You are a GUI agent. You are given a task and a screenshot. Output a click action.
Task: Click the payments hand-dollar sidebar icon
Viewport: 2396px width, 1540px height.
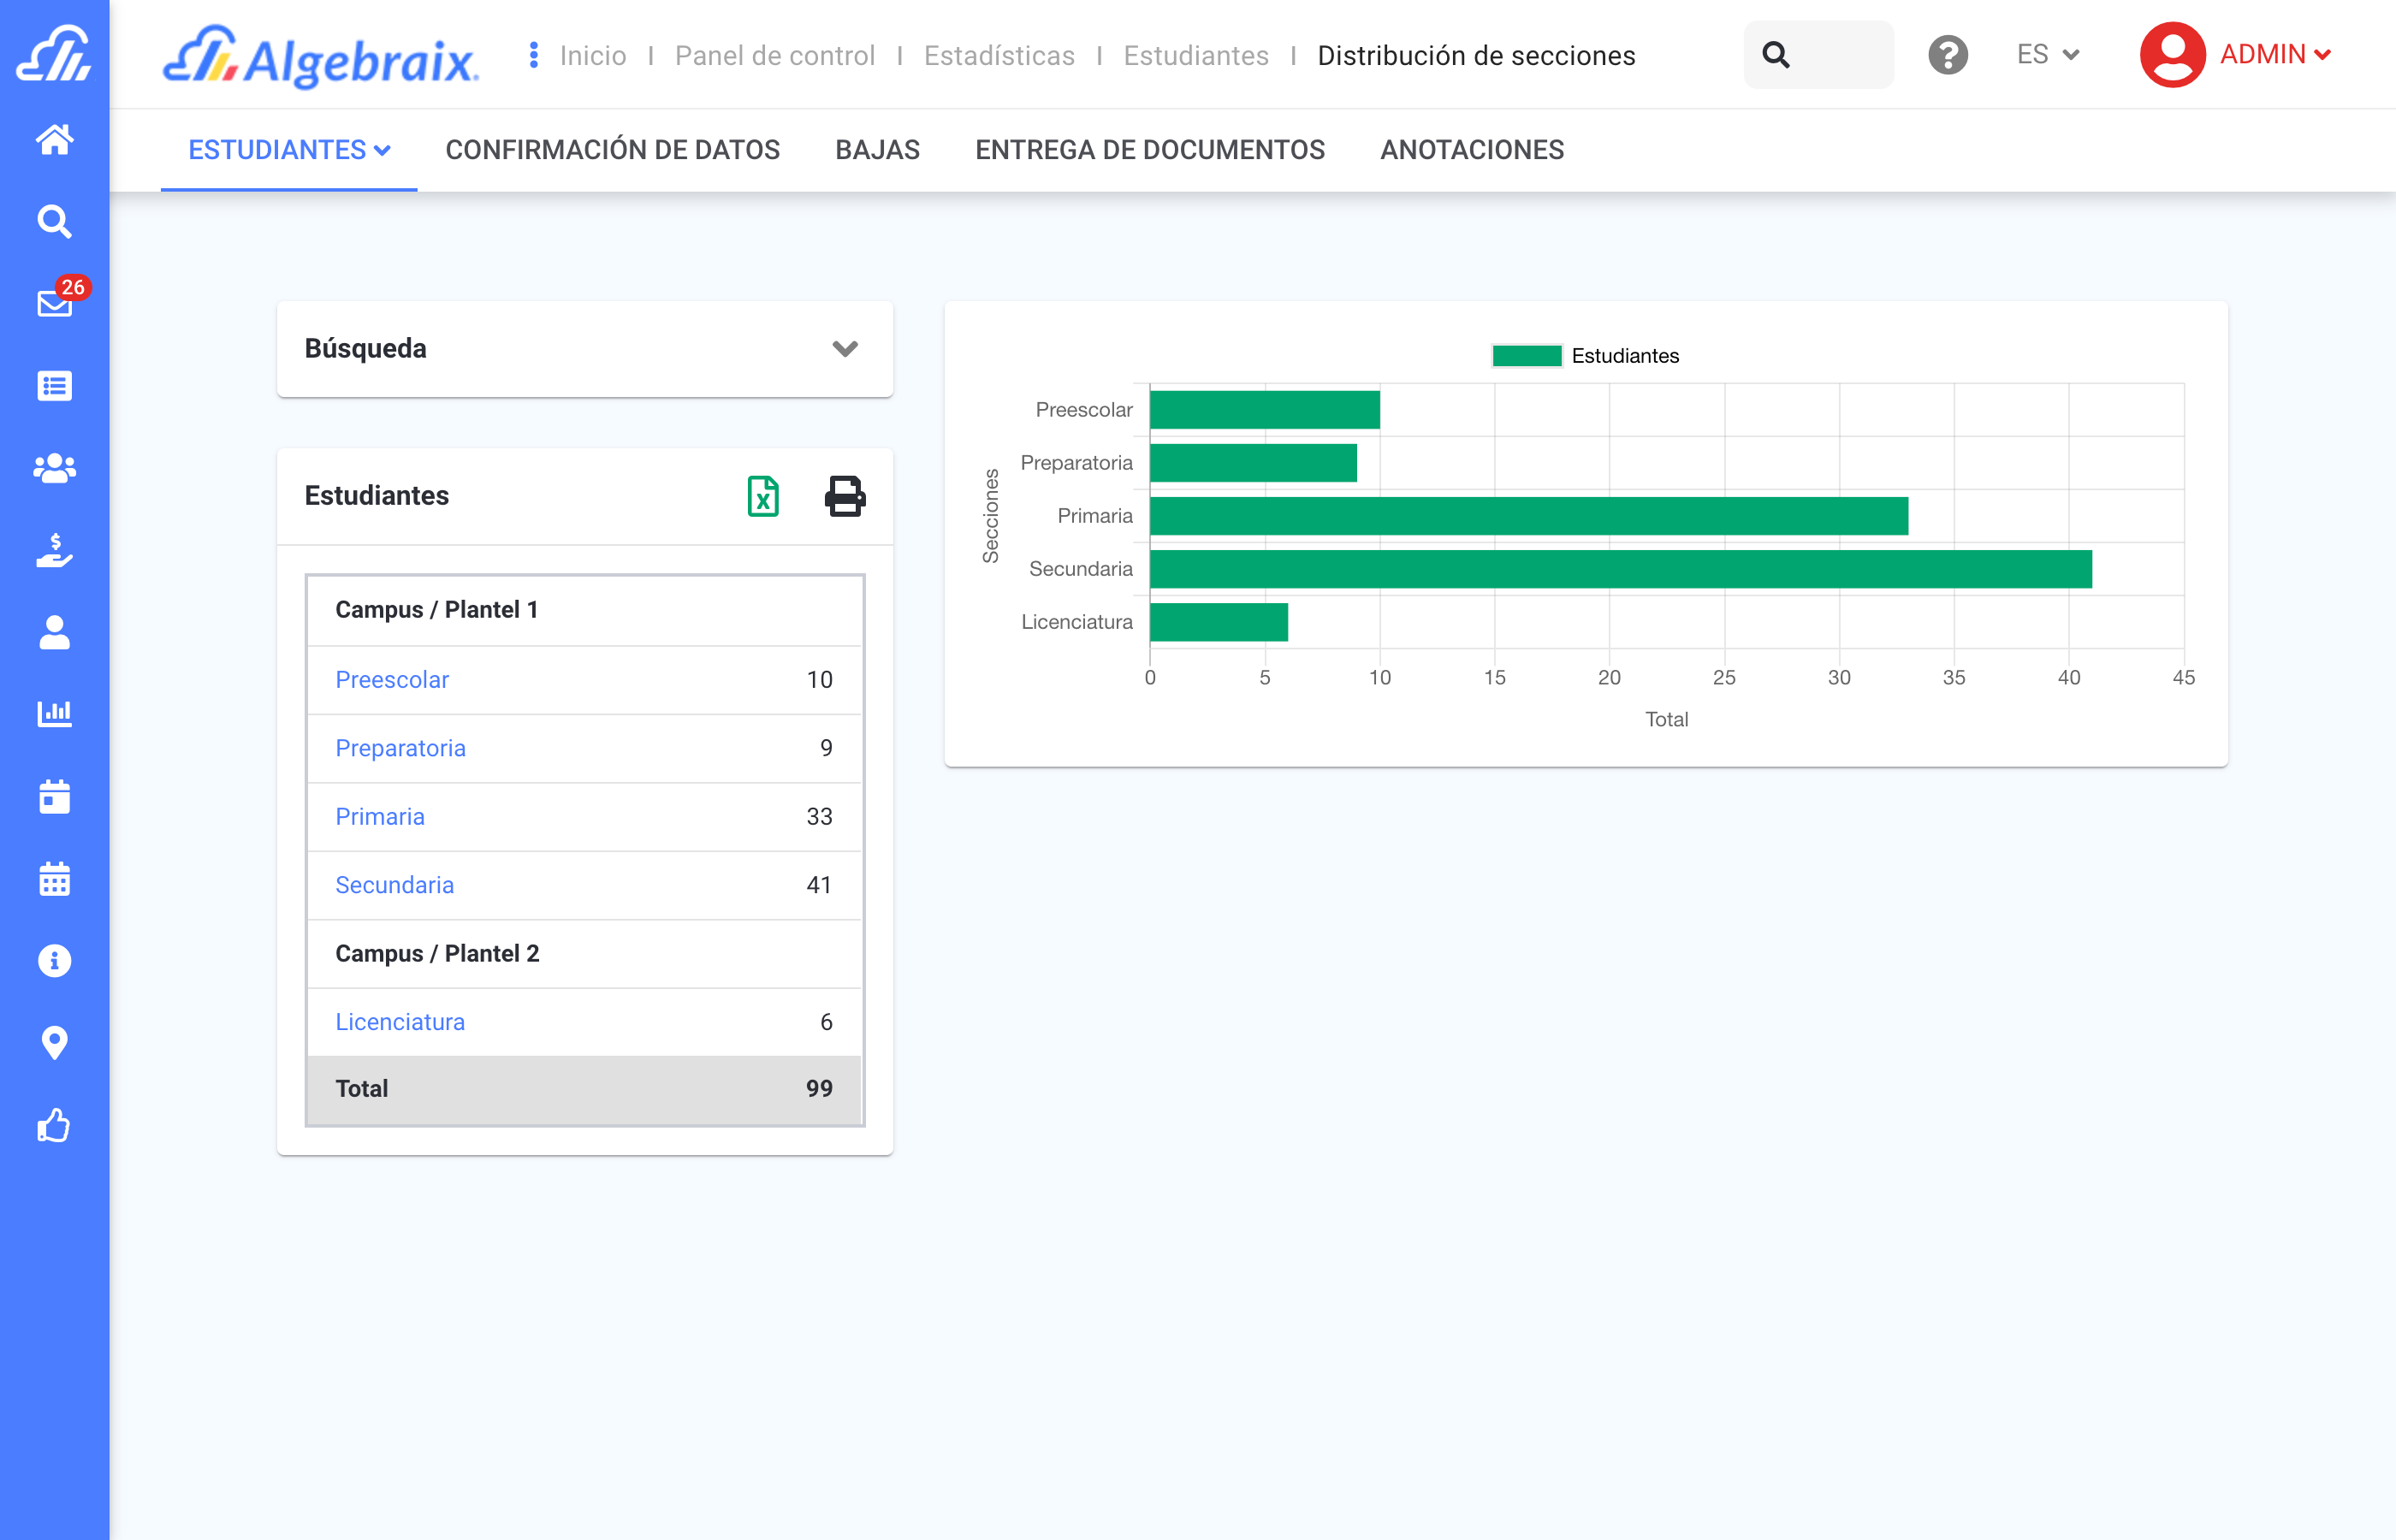click(55, 550)
